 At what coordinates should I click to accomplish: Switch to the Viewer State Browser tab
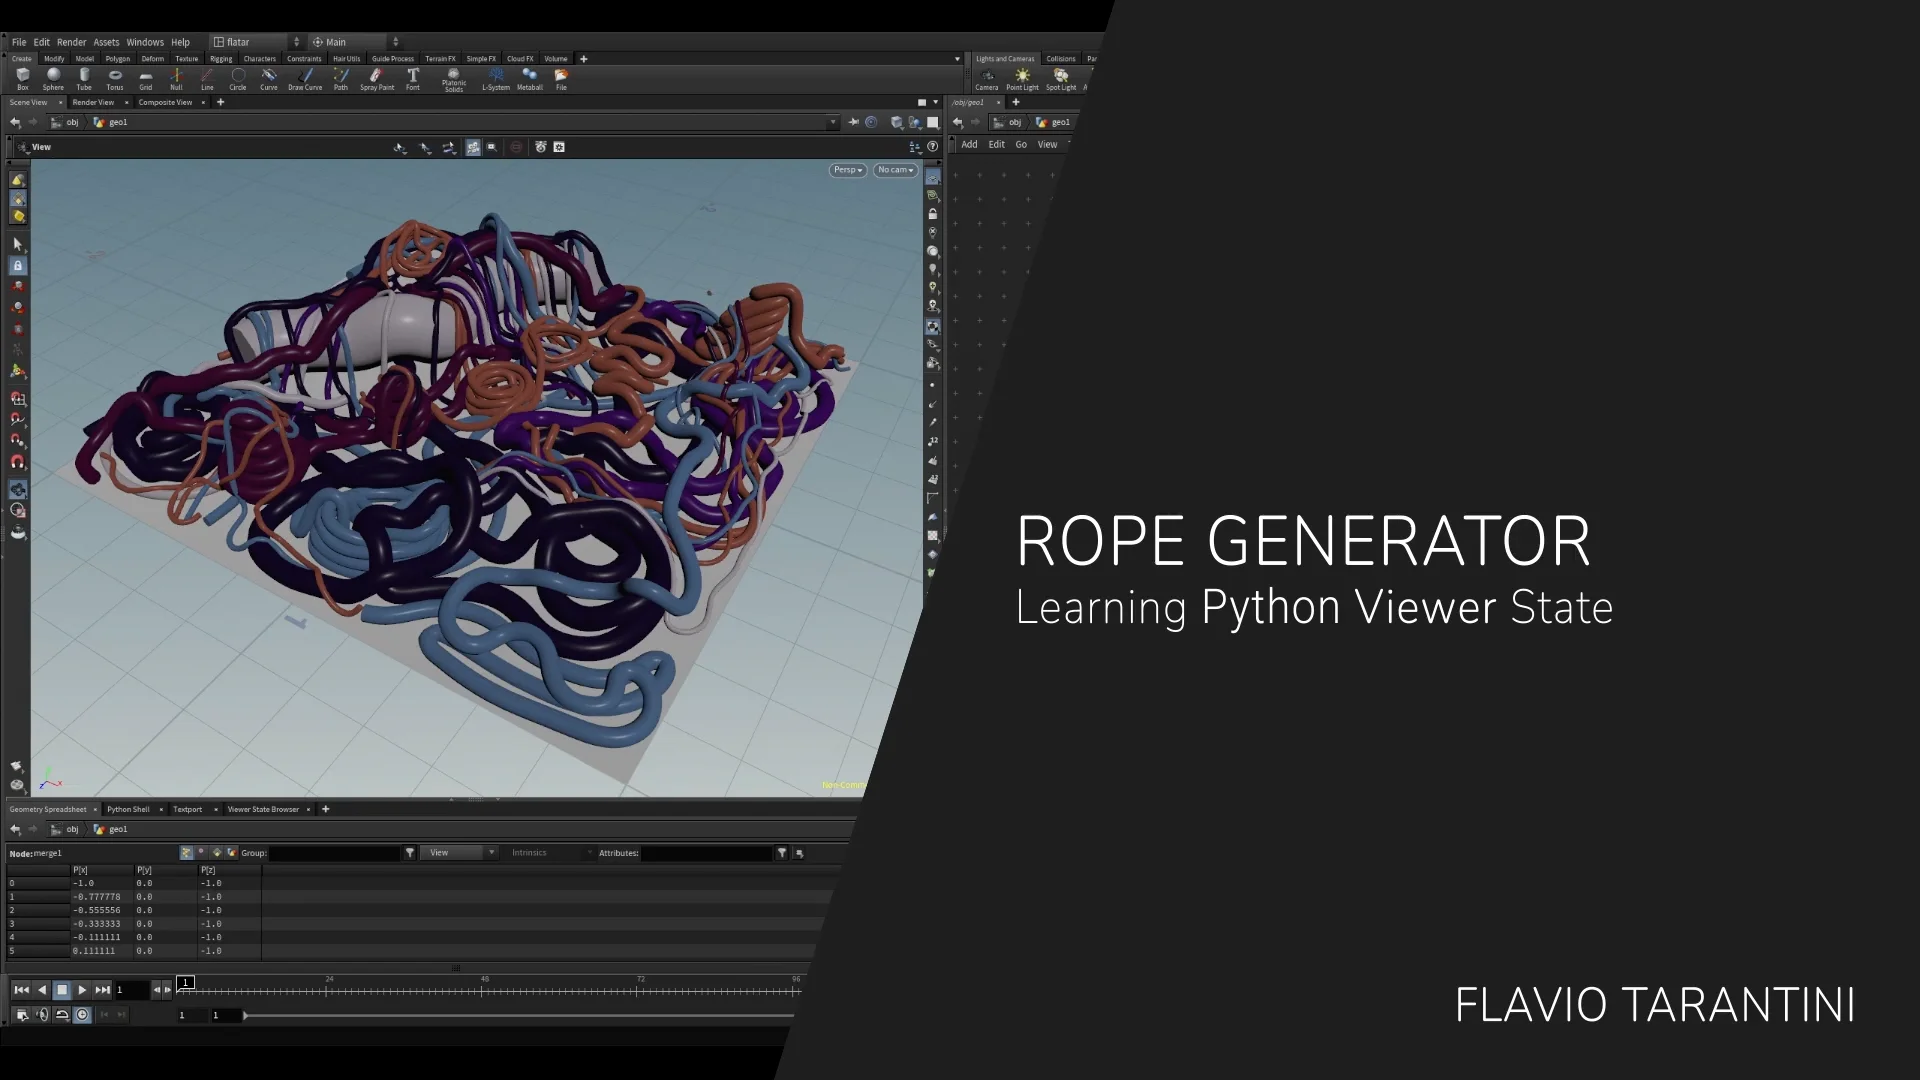click(x=263, y=809)
